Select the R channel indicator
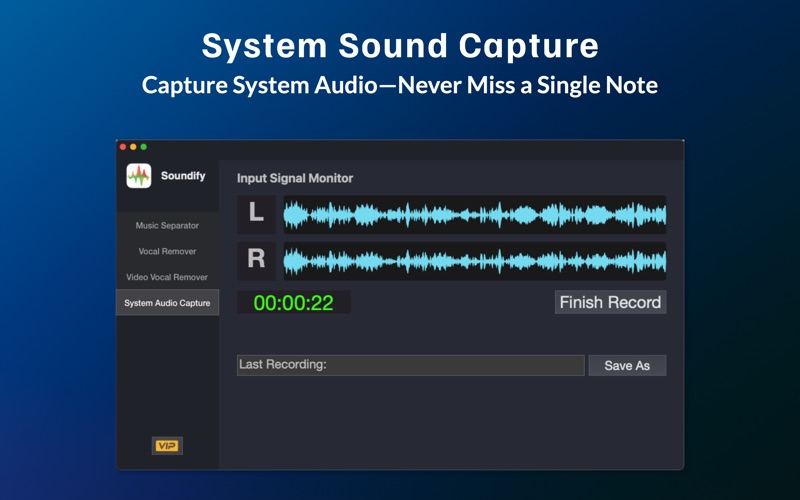 tap(256, 261)
